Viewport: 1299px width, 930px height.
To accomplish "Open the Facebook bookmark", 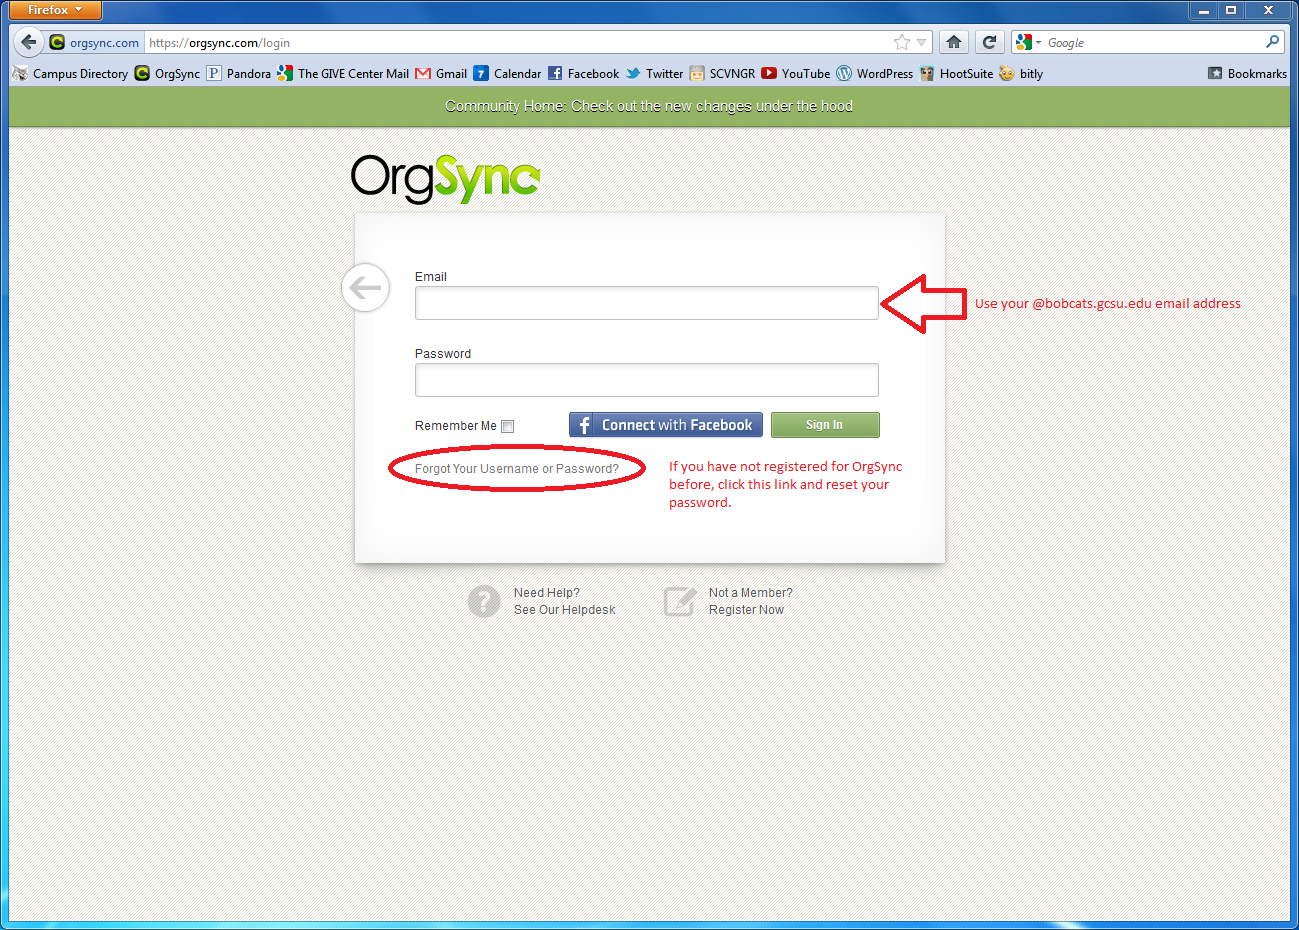I will [x=583, y=73].
